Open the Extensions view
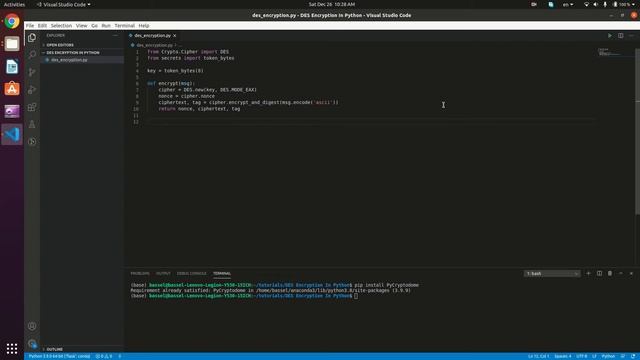640x360 pixels. click(32, 107)
